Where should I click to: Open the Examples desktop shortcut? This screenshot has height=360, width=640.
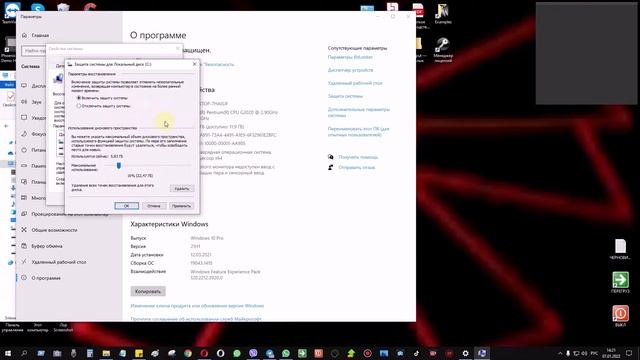coord(443,13)
